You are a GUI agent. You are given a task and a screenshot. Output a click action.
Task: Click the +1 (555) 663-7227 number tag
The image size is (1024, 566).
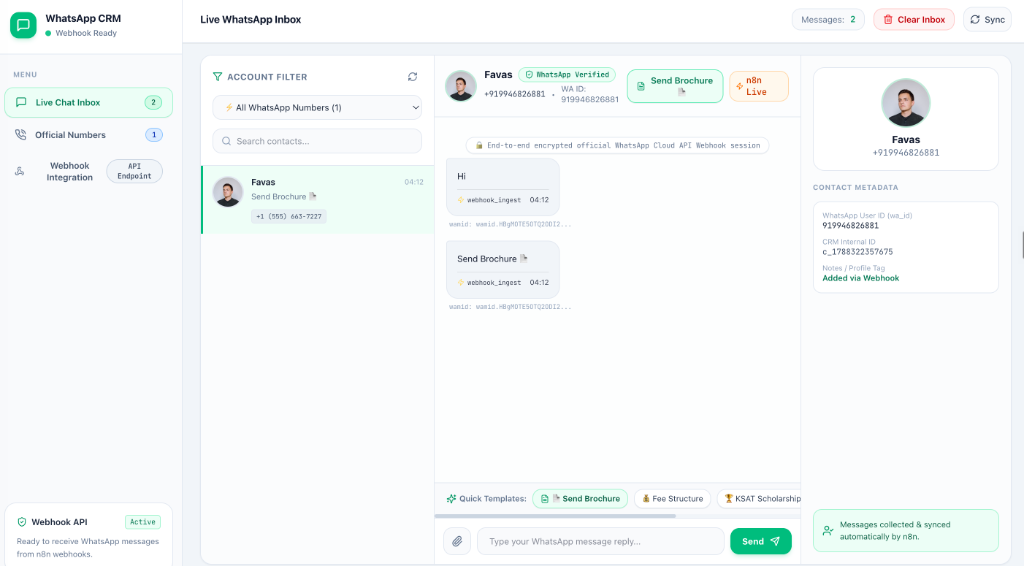(x=289, y=216)
